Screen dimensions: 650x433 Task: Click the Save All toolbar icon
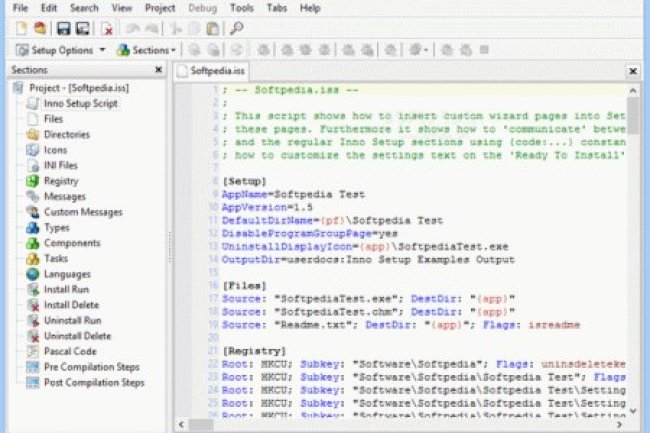pyautogui.click(x=80, y=29)
